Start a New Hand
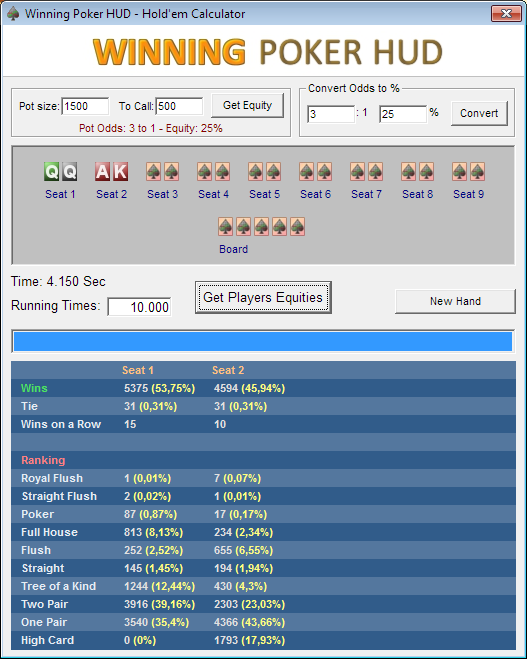This screenshot has height=659, width=527. (x=455, y=301)
